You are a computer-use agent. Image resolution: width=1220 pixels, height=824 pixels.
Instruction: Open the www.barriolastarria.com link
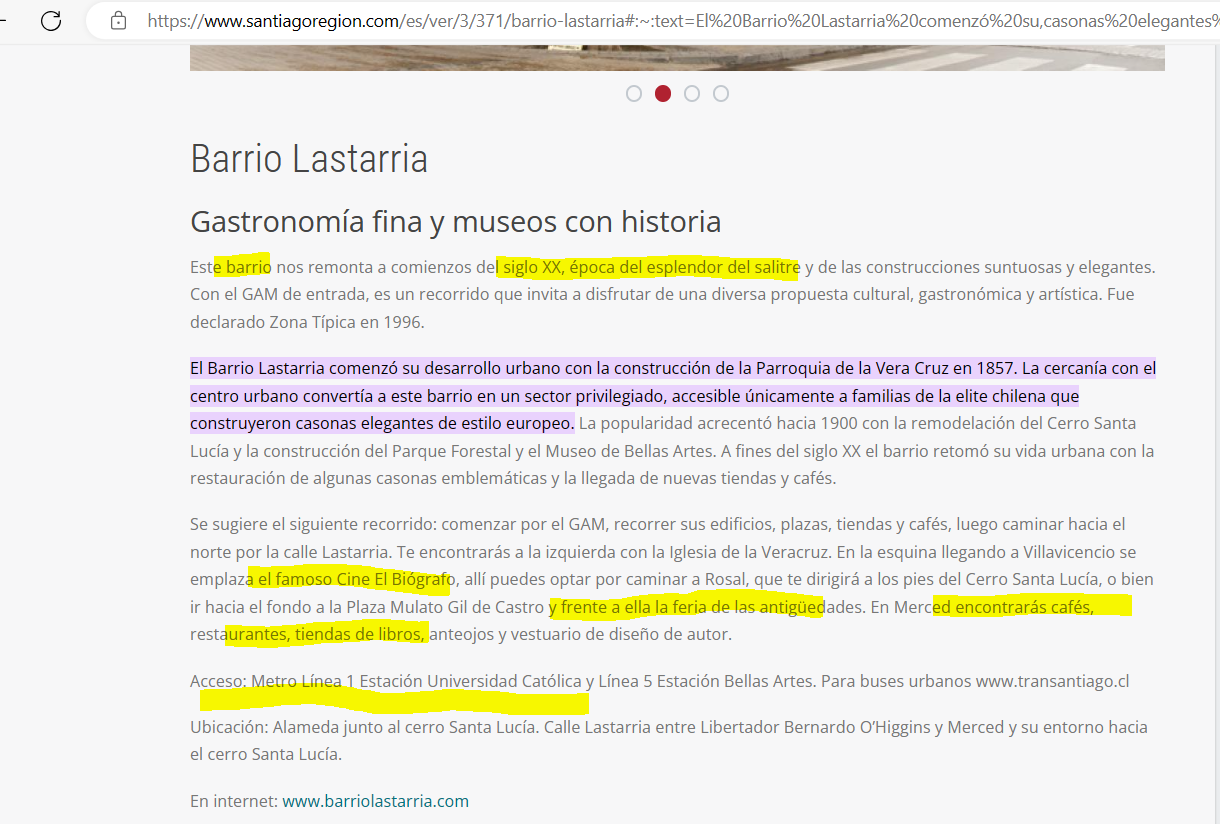[375, 801]
